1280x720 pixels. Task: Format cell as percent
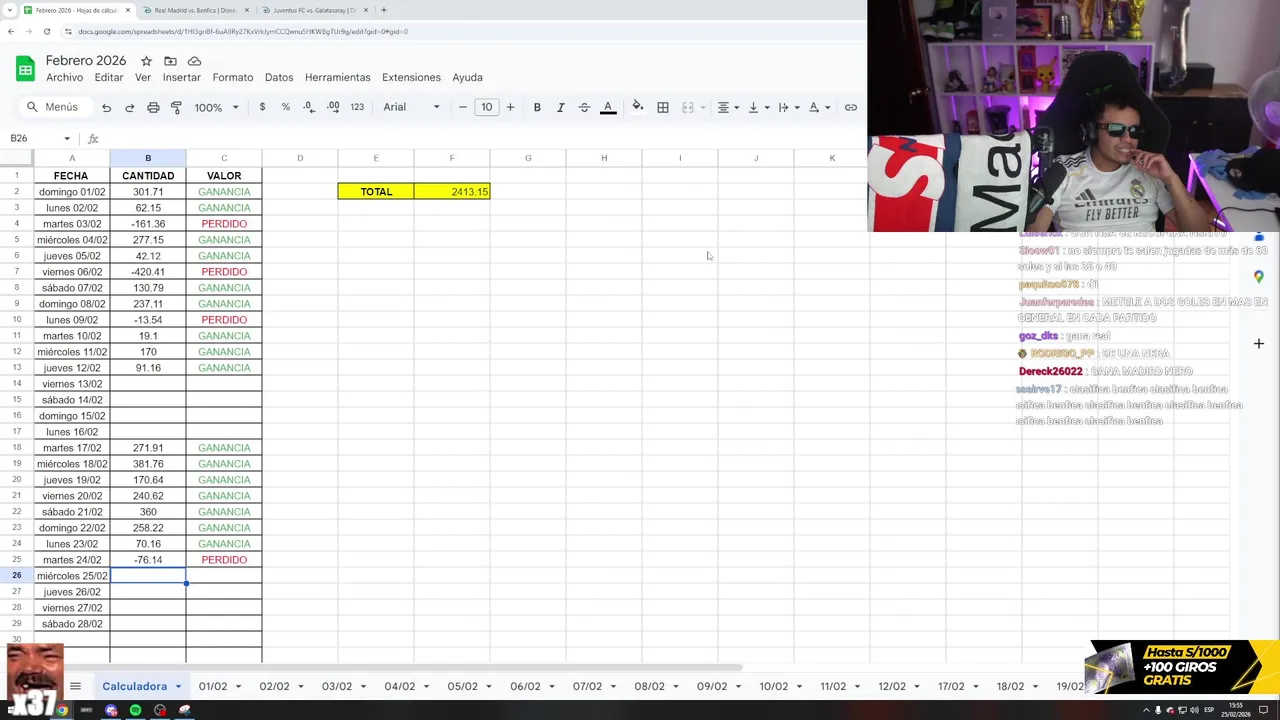[x=286, y=107]
